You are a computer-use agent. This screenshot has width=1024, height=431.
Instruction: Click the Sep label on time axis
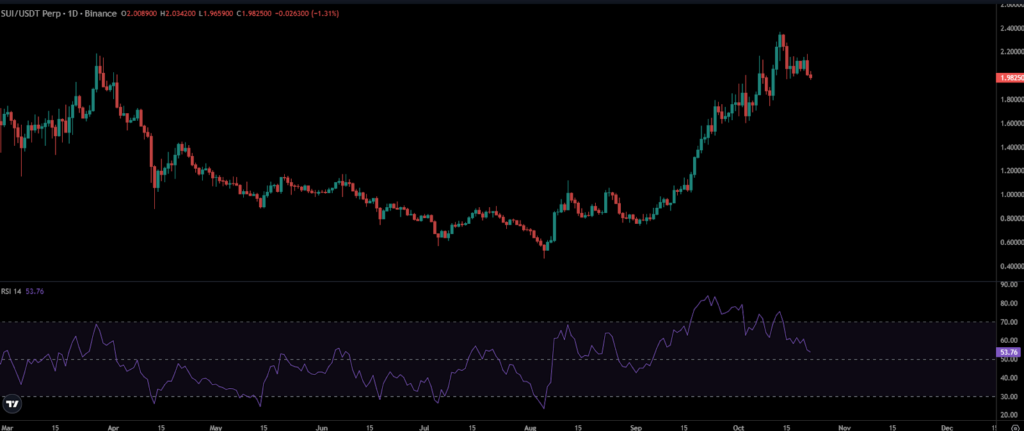636,426
